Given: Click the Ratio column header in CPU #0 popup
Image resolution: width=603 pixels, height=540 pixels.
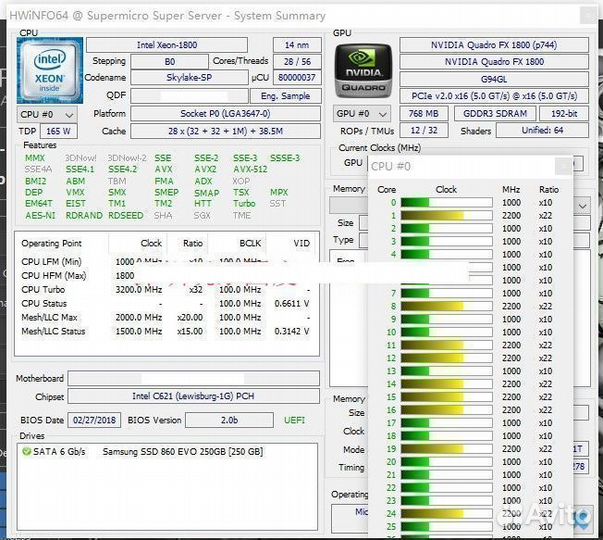Looking at the screenshot, I should (549, 190).
